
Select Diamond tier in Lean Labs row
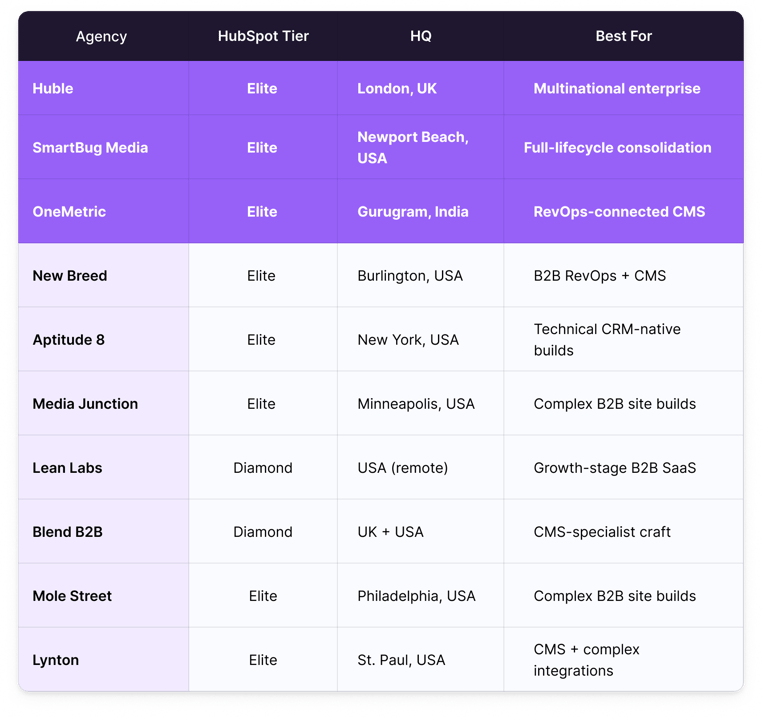click(x=262, y=468)
